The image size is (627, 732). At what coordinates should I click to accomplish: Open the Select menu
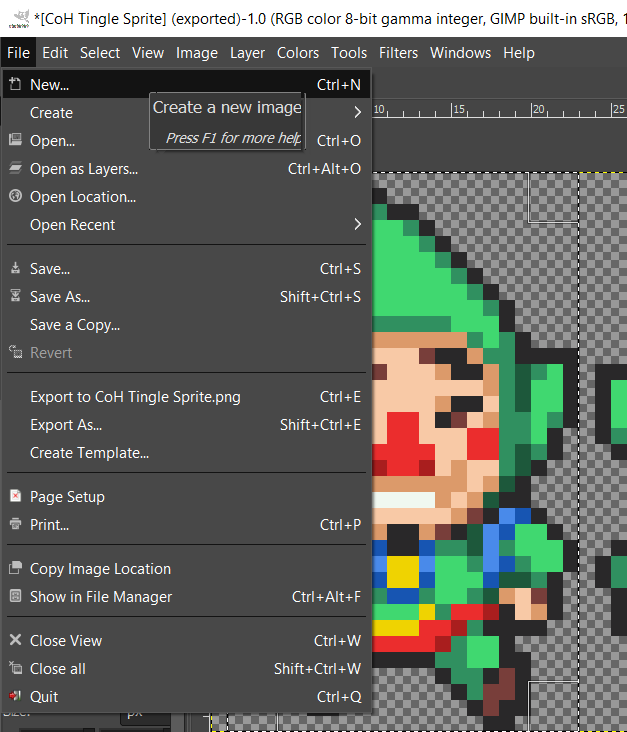[100, 53]
